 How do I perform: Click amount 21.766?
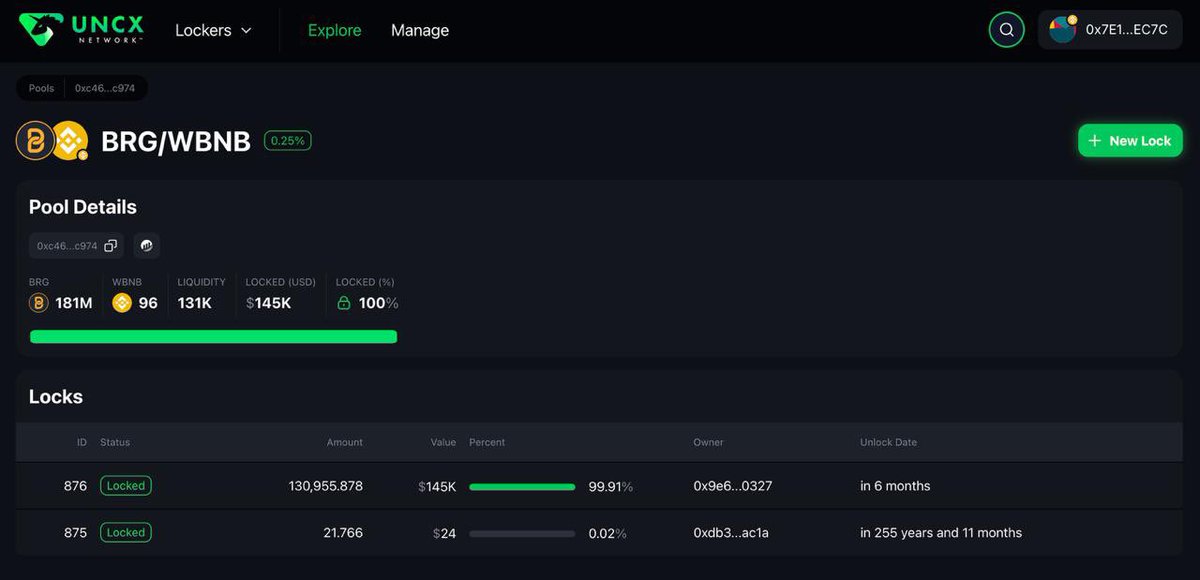pos(343,533)
